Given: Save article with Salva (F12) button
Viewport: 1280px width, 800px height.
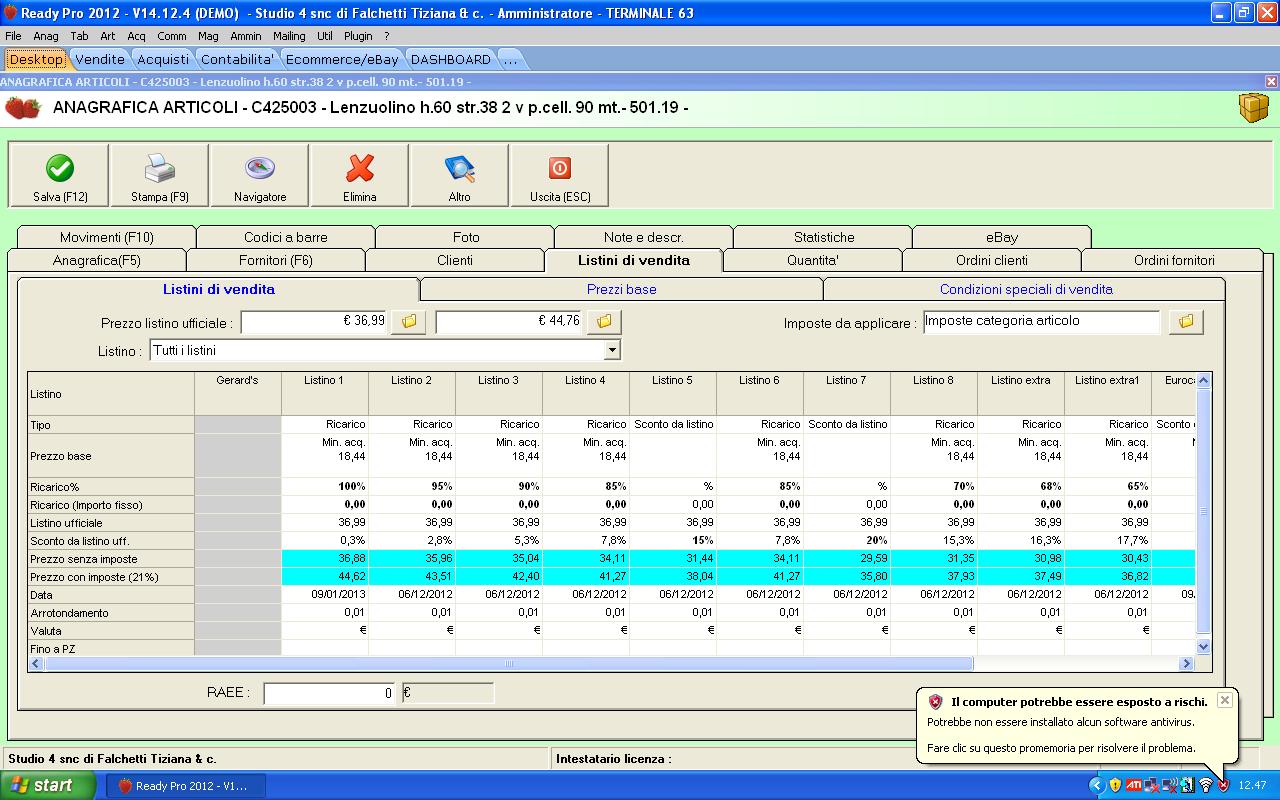Looking at the screenshot, I should pos(60,175).
